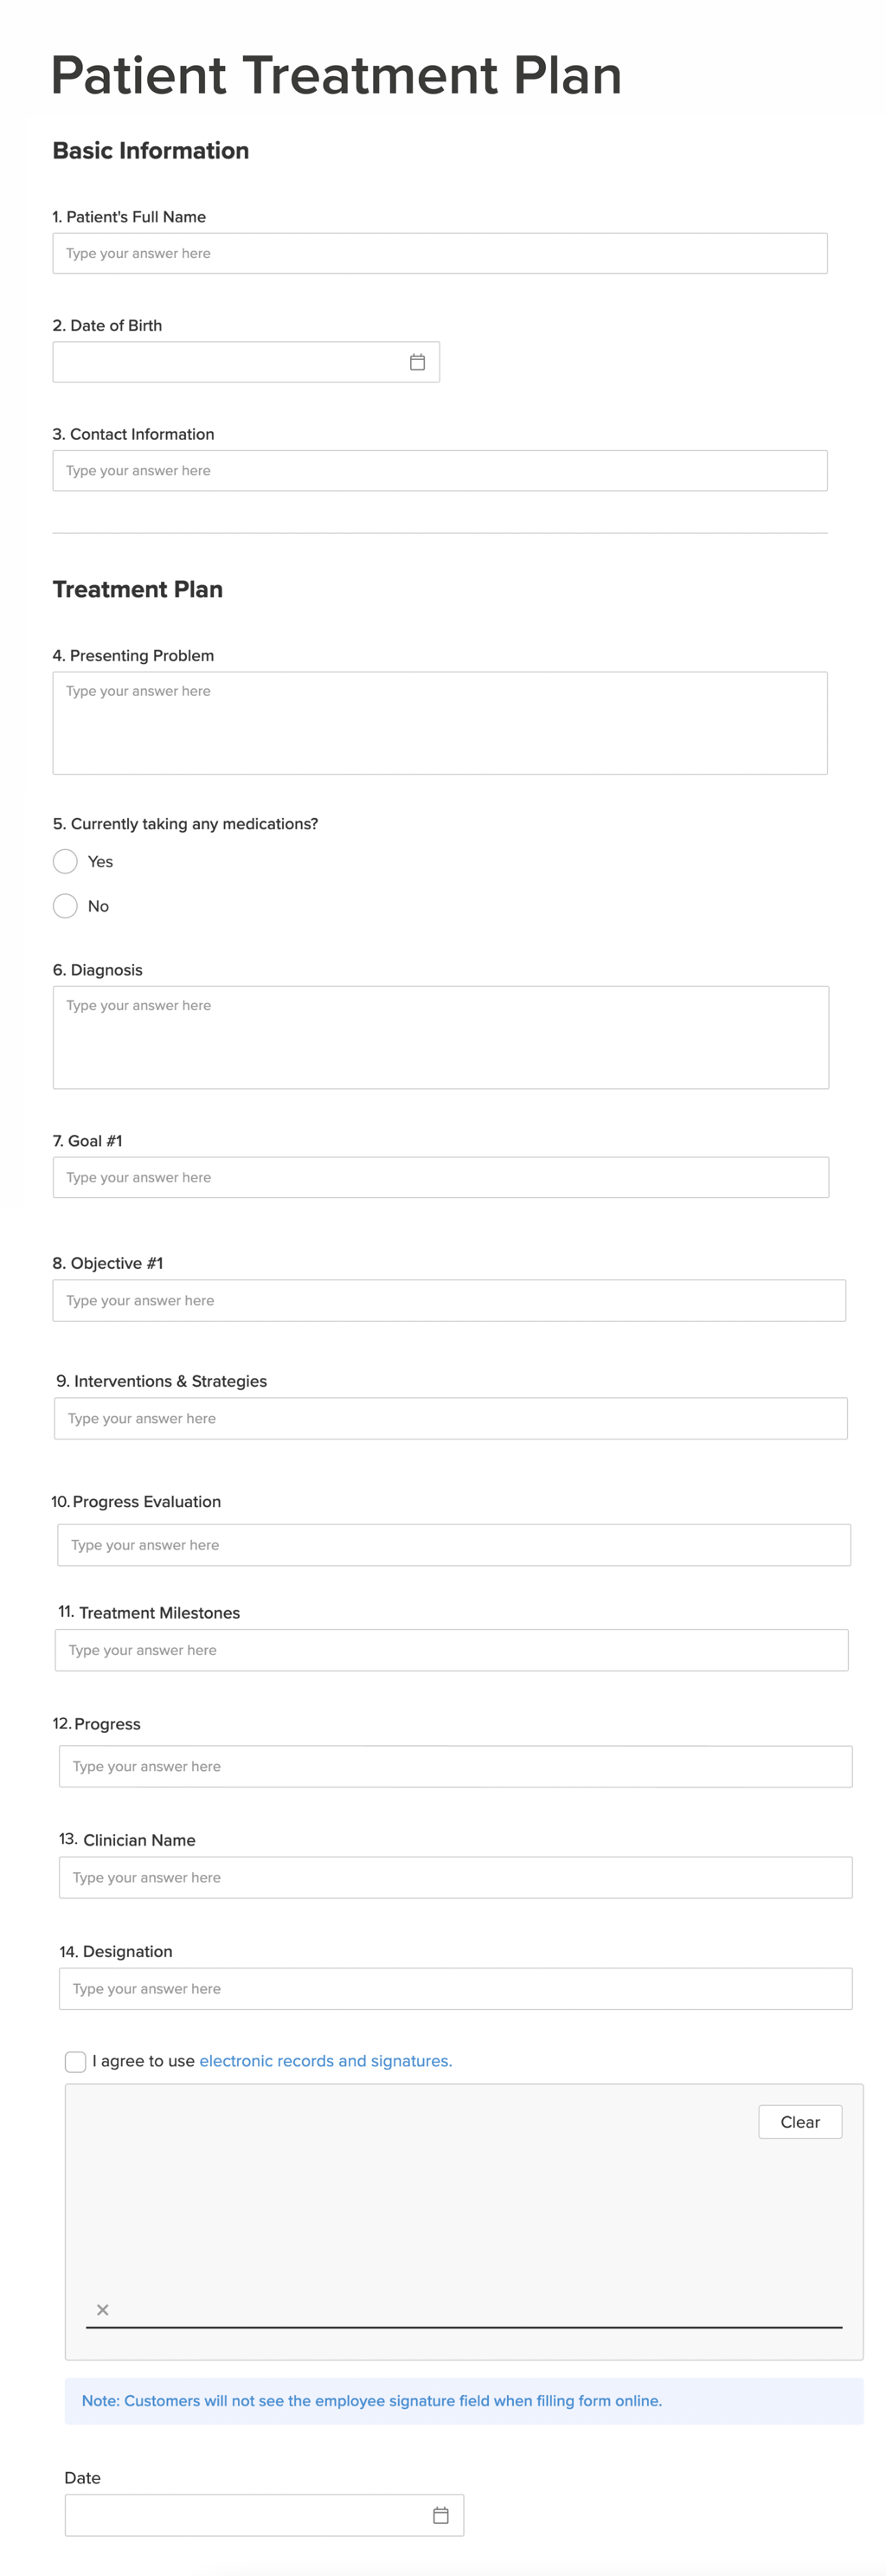
Task: Click the Goal #1 answer field
Action: pyautogui.click(x=440, y=1178)
